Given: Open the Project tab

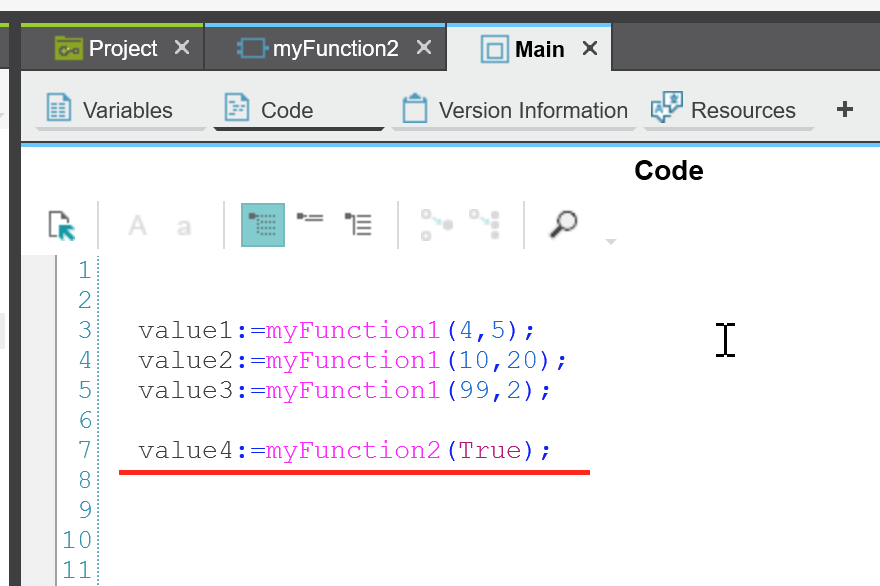Looking at the screenshot, I should pos(112,48).
